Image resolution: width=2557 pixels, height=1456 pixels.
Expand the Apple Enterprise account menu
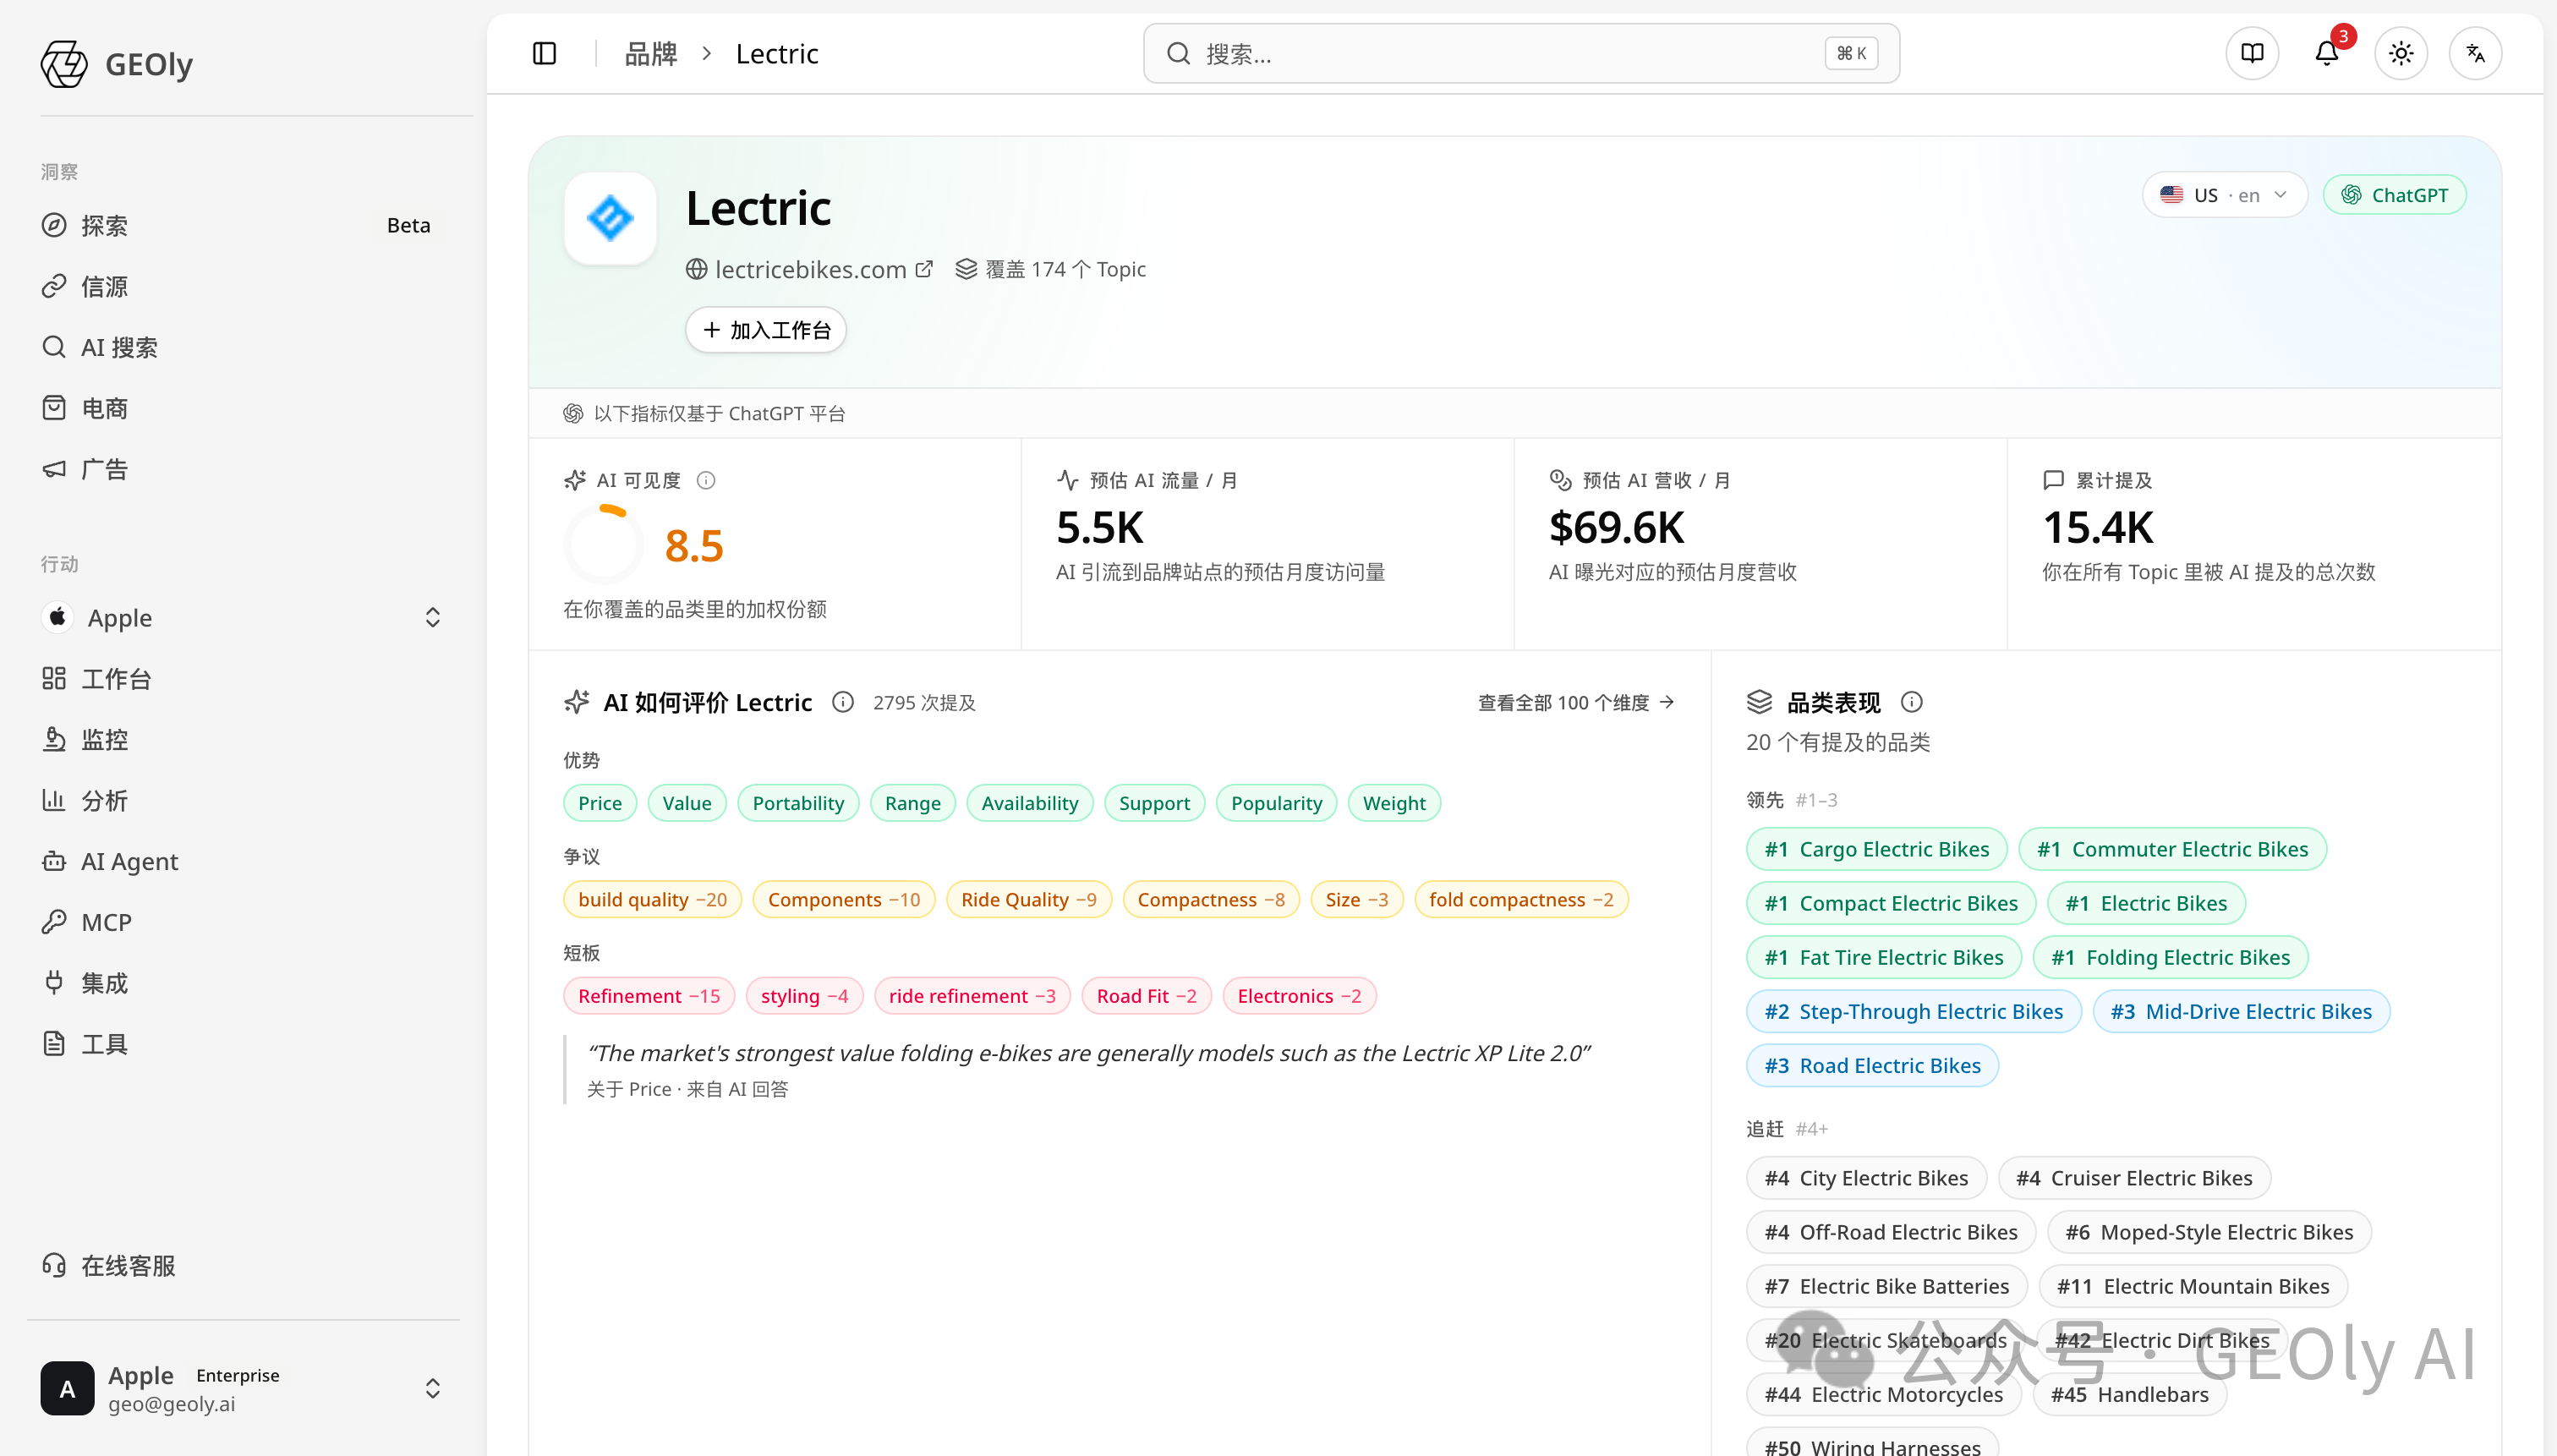click(241, 1389)
